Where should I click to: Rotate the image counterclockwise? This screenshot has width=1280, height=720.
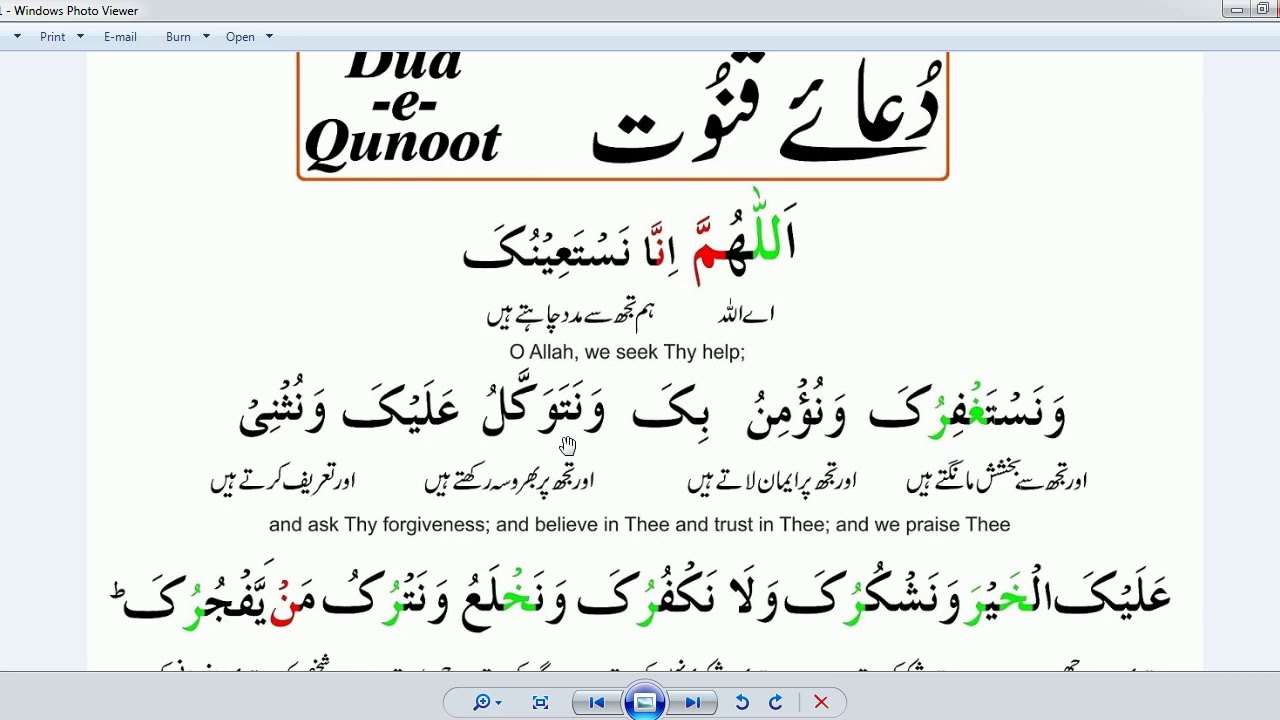[x=742, y=703]
